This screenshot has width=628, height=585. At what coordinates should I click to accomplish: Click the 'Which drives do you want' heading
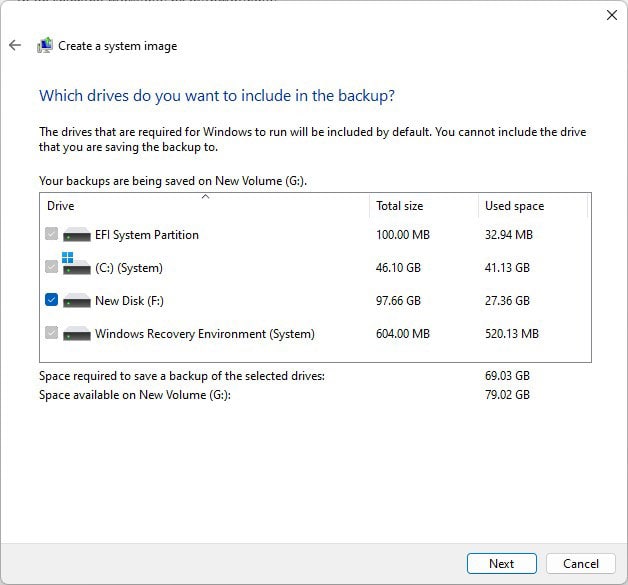pyautogui.click(x=217, y=96)
